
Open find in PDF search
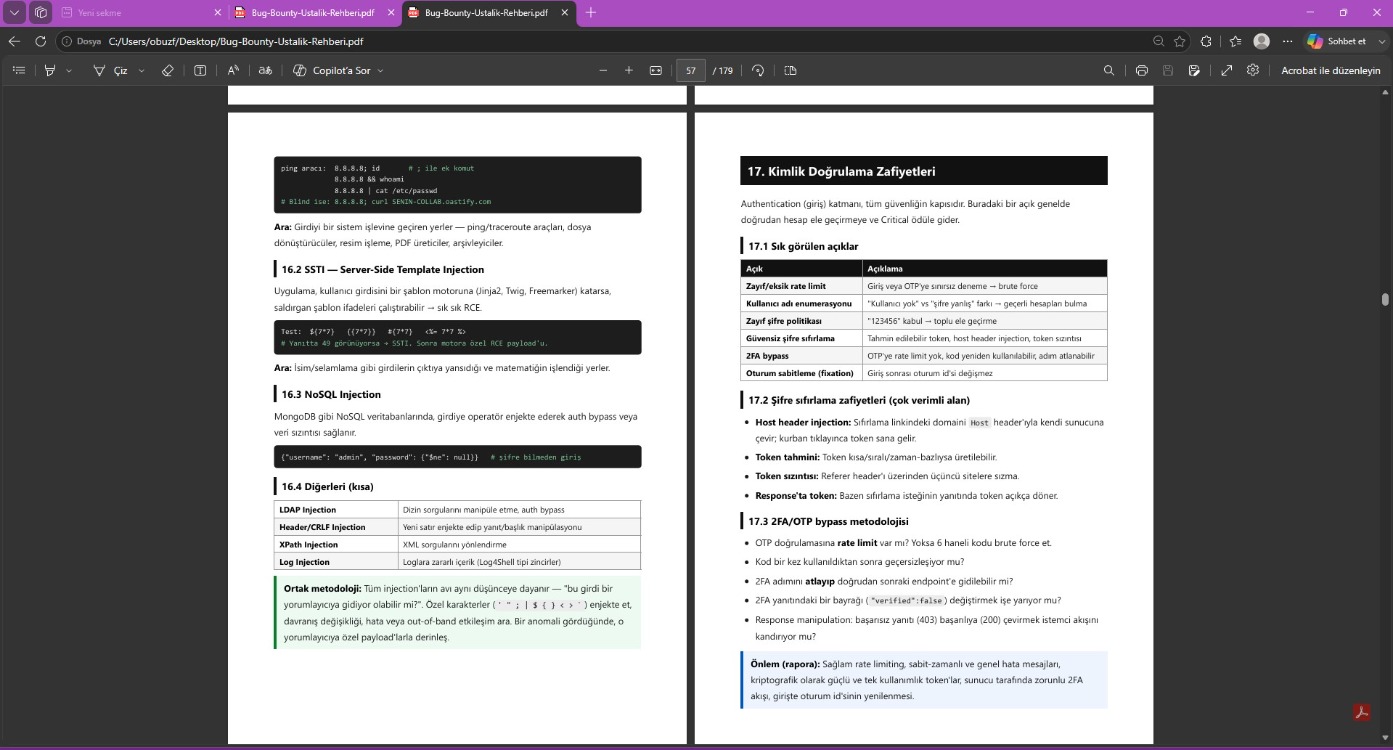[1109, 70]
